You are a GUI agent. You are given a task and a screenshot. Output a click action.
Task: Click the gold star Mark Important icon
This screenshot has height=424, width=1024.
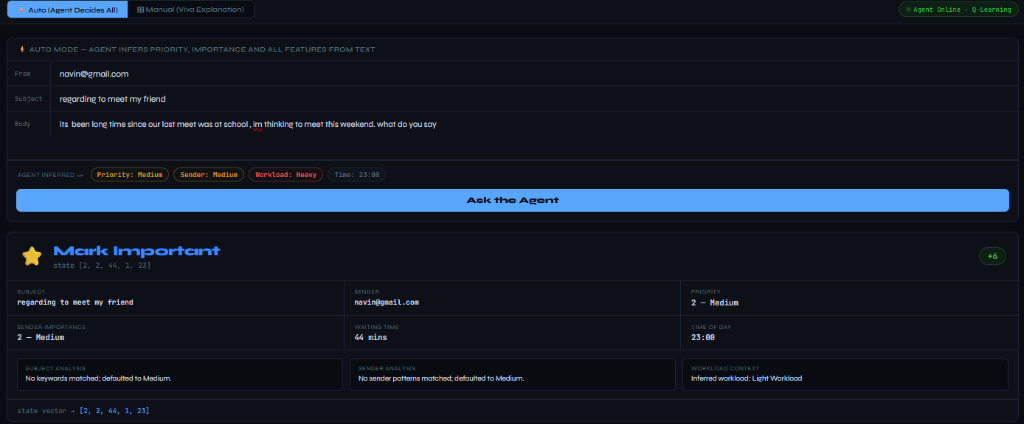coord(31,256)
